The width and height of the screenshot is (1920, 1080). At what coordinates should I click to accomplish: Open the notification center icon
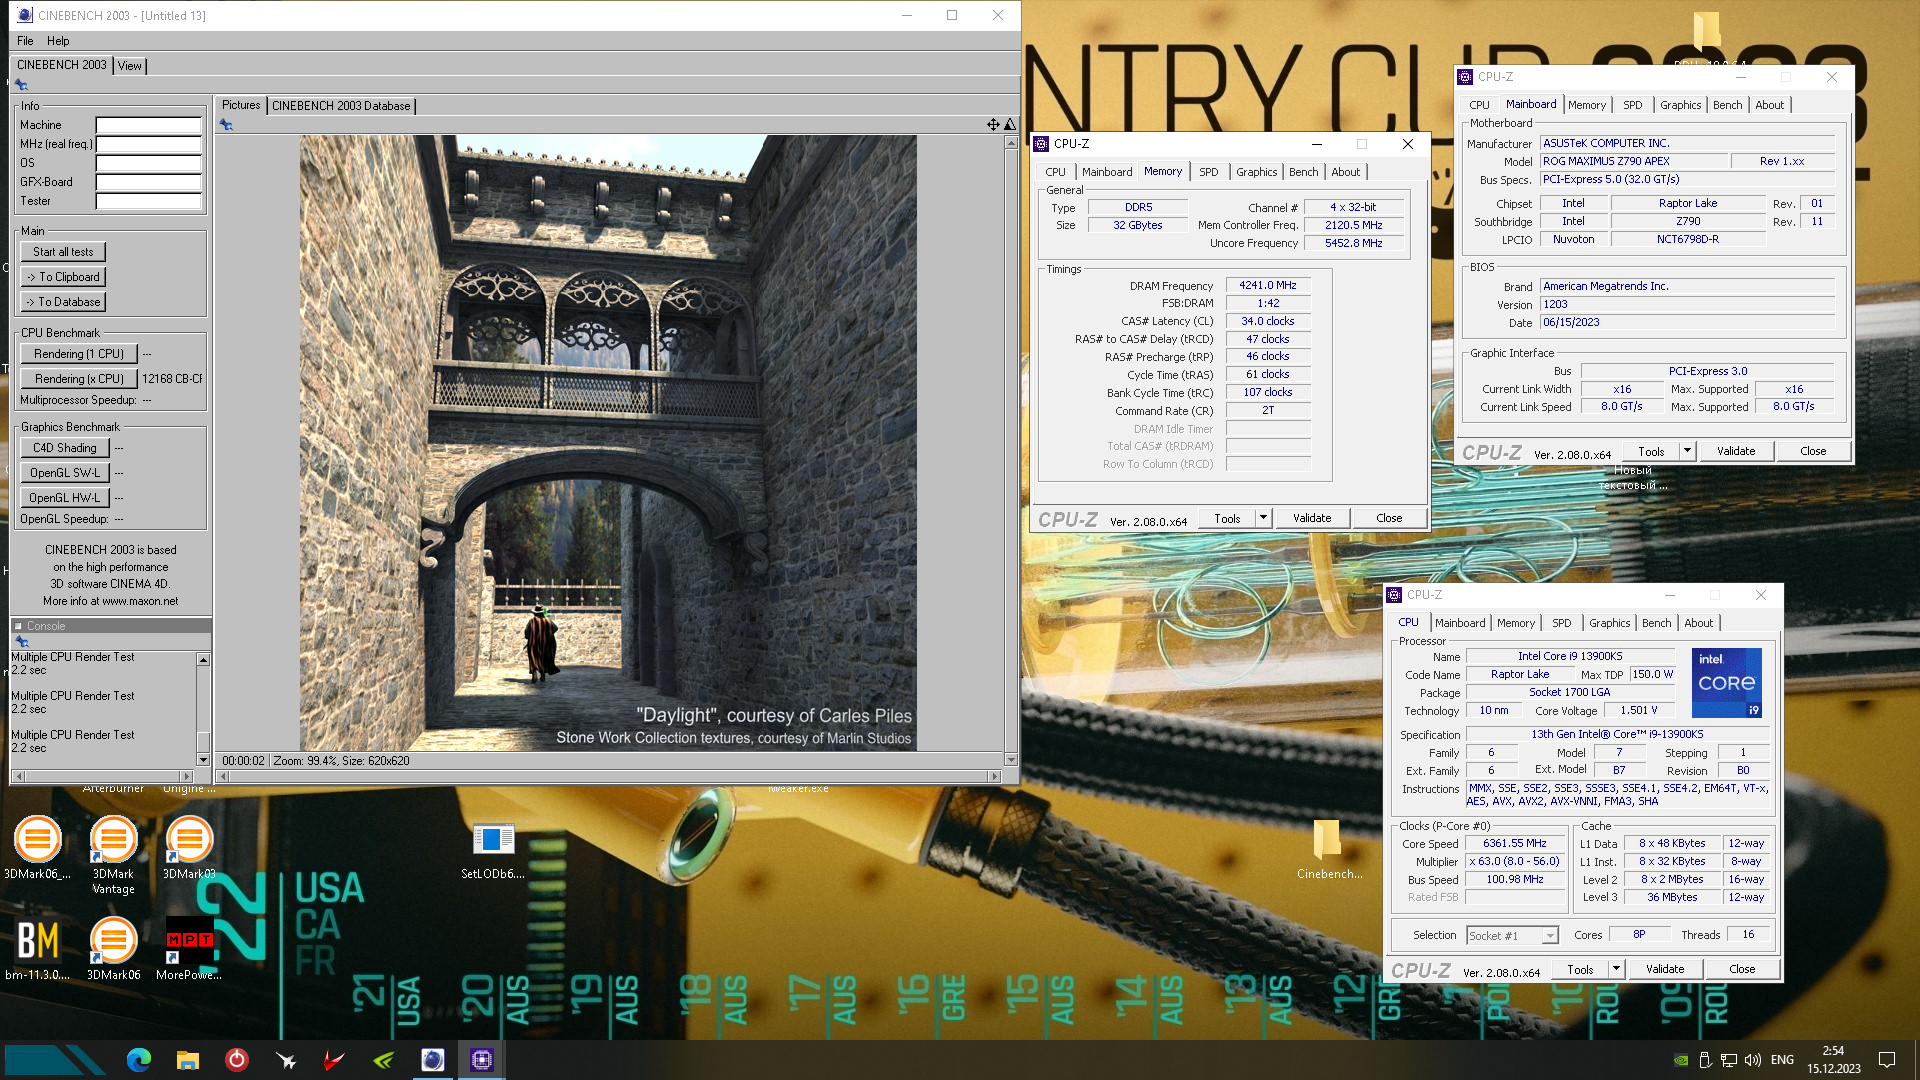(1887, 1060)
